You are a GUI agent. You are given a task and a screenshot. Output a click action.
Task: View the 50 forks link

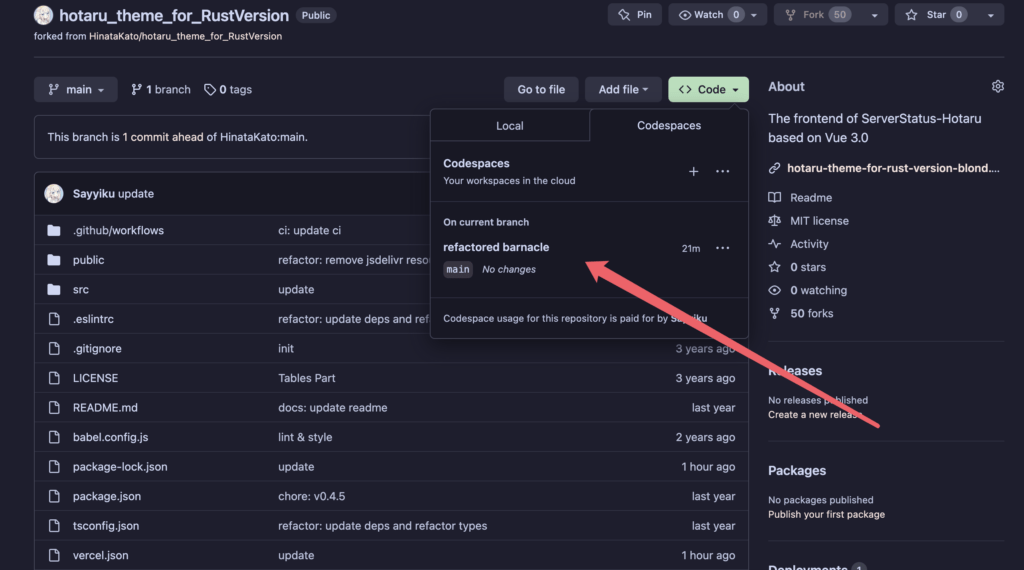pyautogui.click(x=811, y=313)
